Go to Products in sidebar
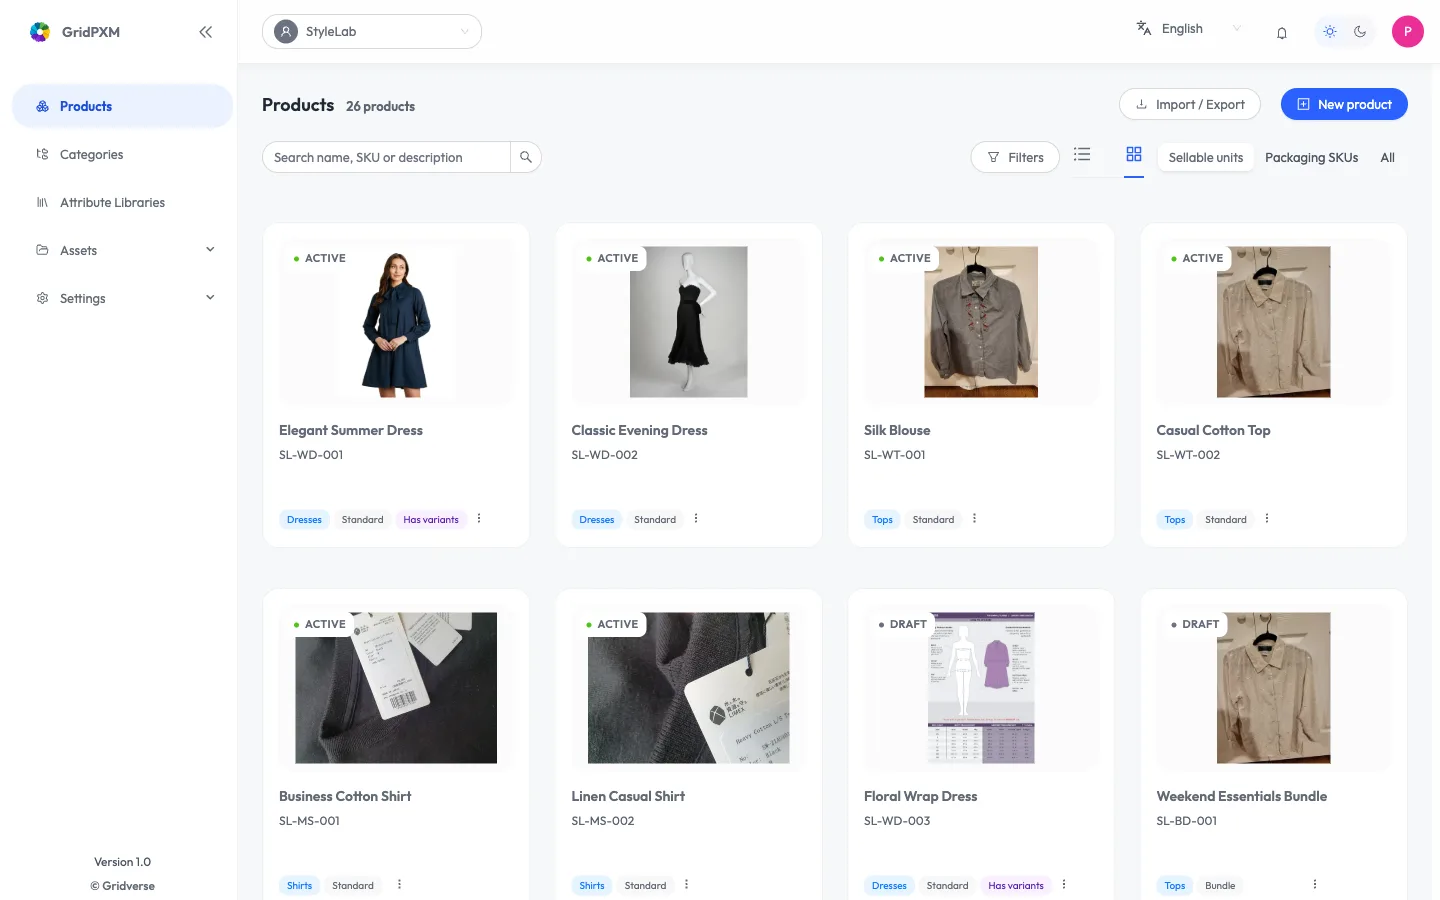This screenshot has height=900, width=1440. click(x=123, y=106)
